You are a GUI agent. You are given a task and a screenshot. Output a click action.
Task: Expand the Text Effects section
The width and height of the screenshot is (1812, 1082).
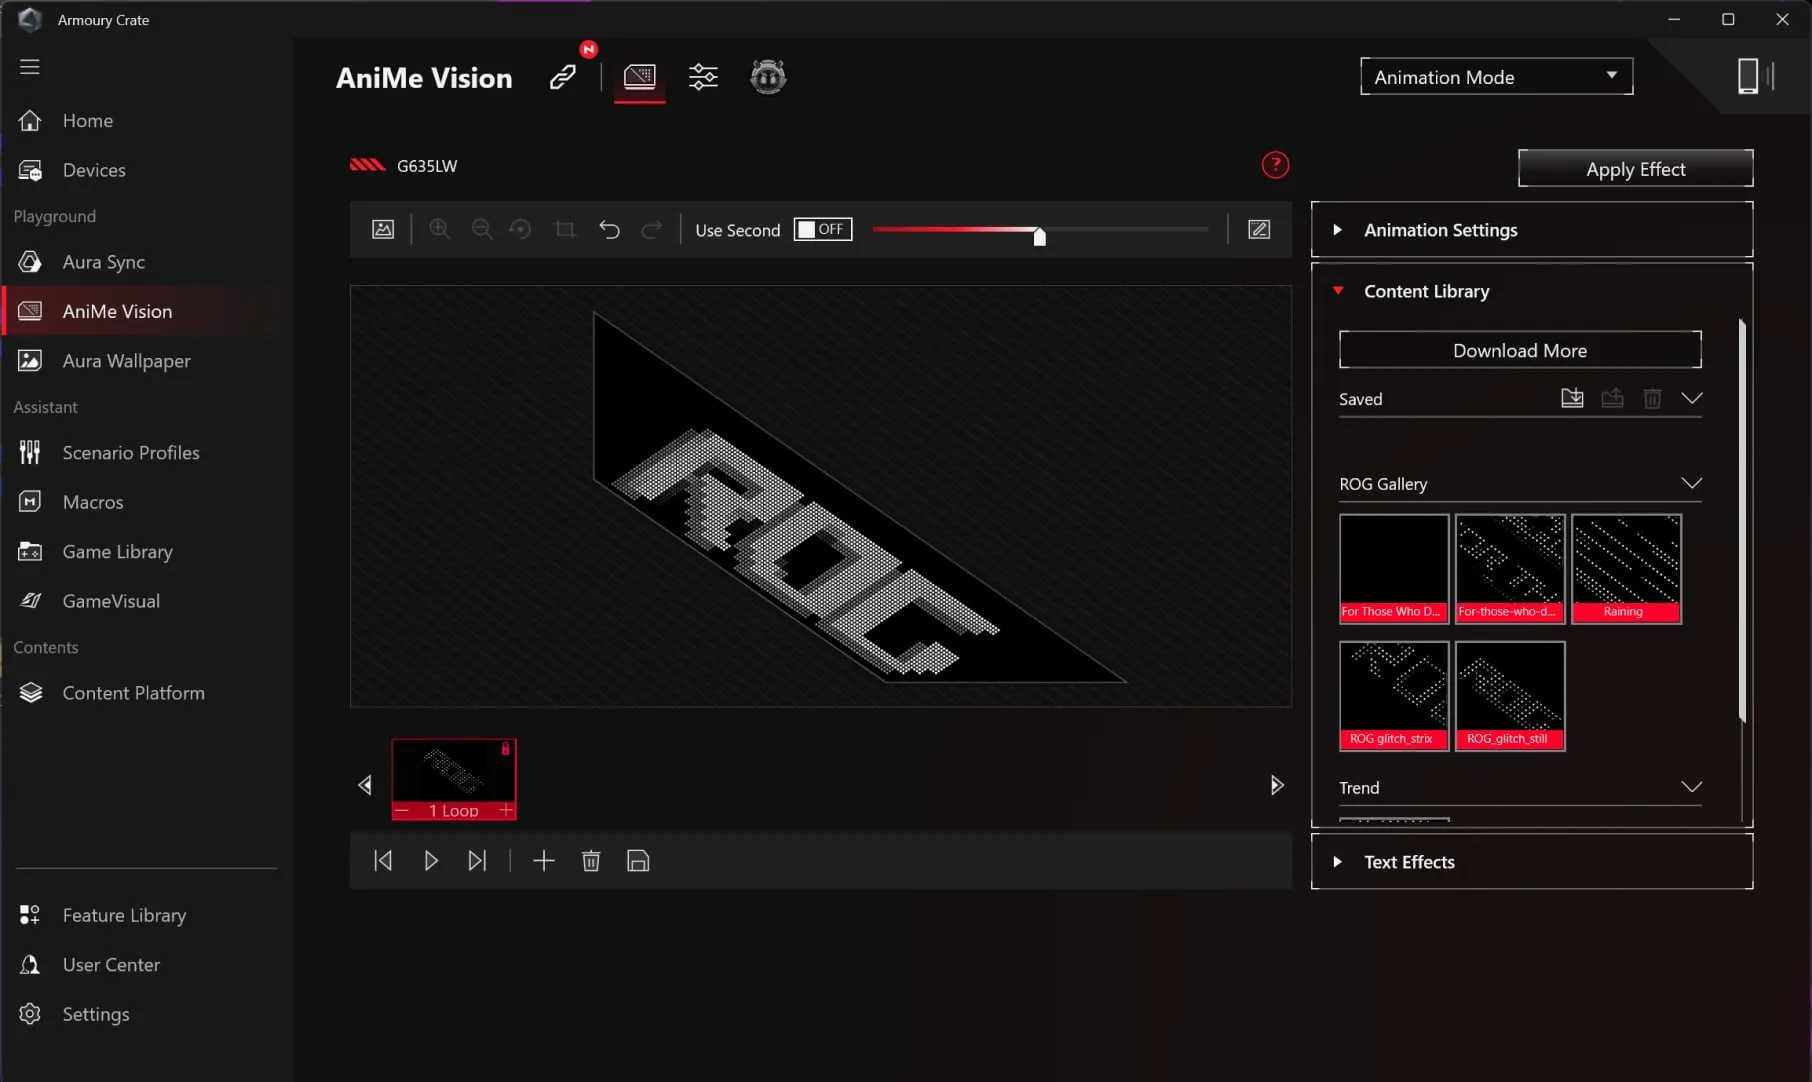click(1532, 862)
